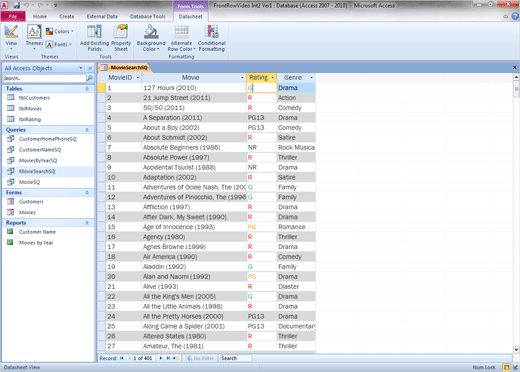Collapse the navigation pane shutter
This screenshot has height=372, width=520.
tap(90, 68)
